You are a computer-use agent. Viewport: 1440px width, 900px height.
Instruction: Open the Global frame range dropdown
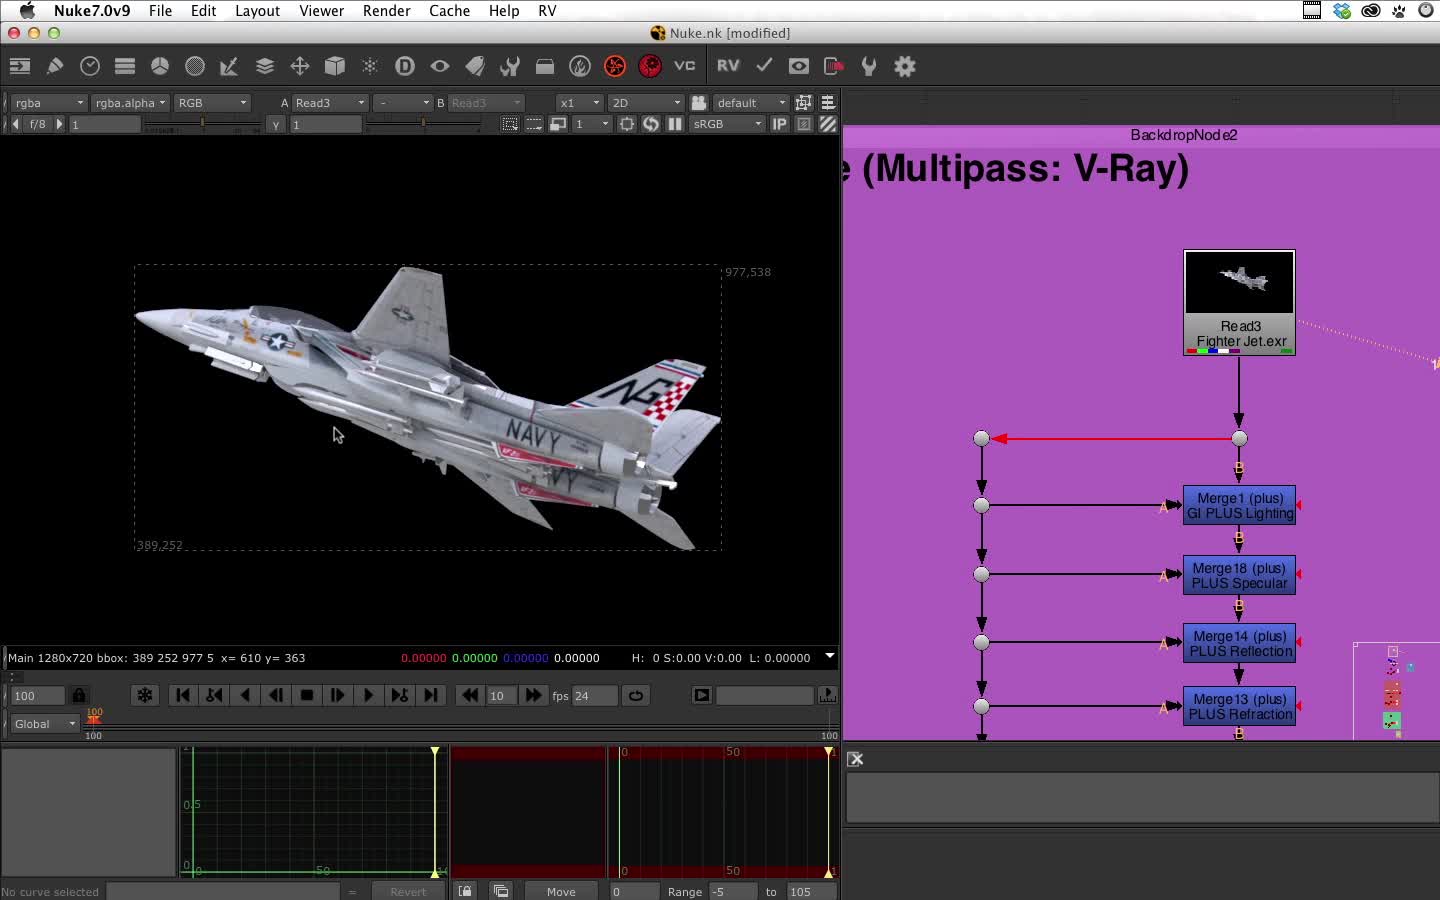pos(44,724)
